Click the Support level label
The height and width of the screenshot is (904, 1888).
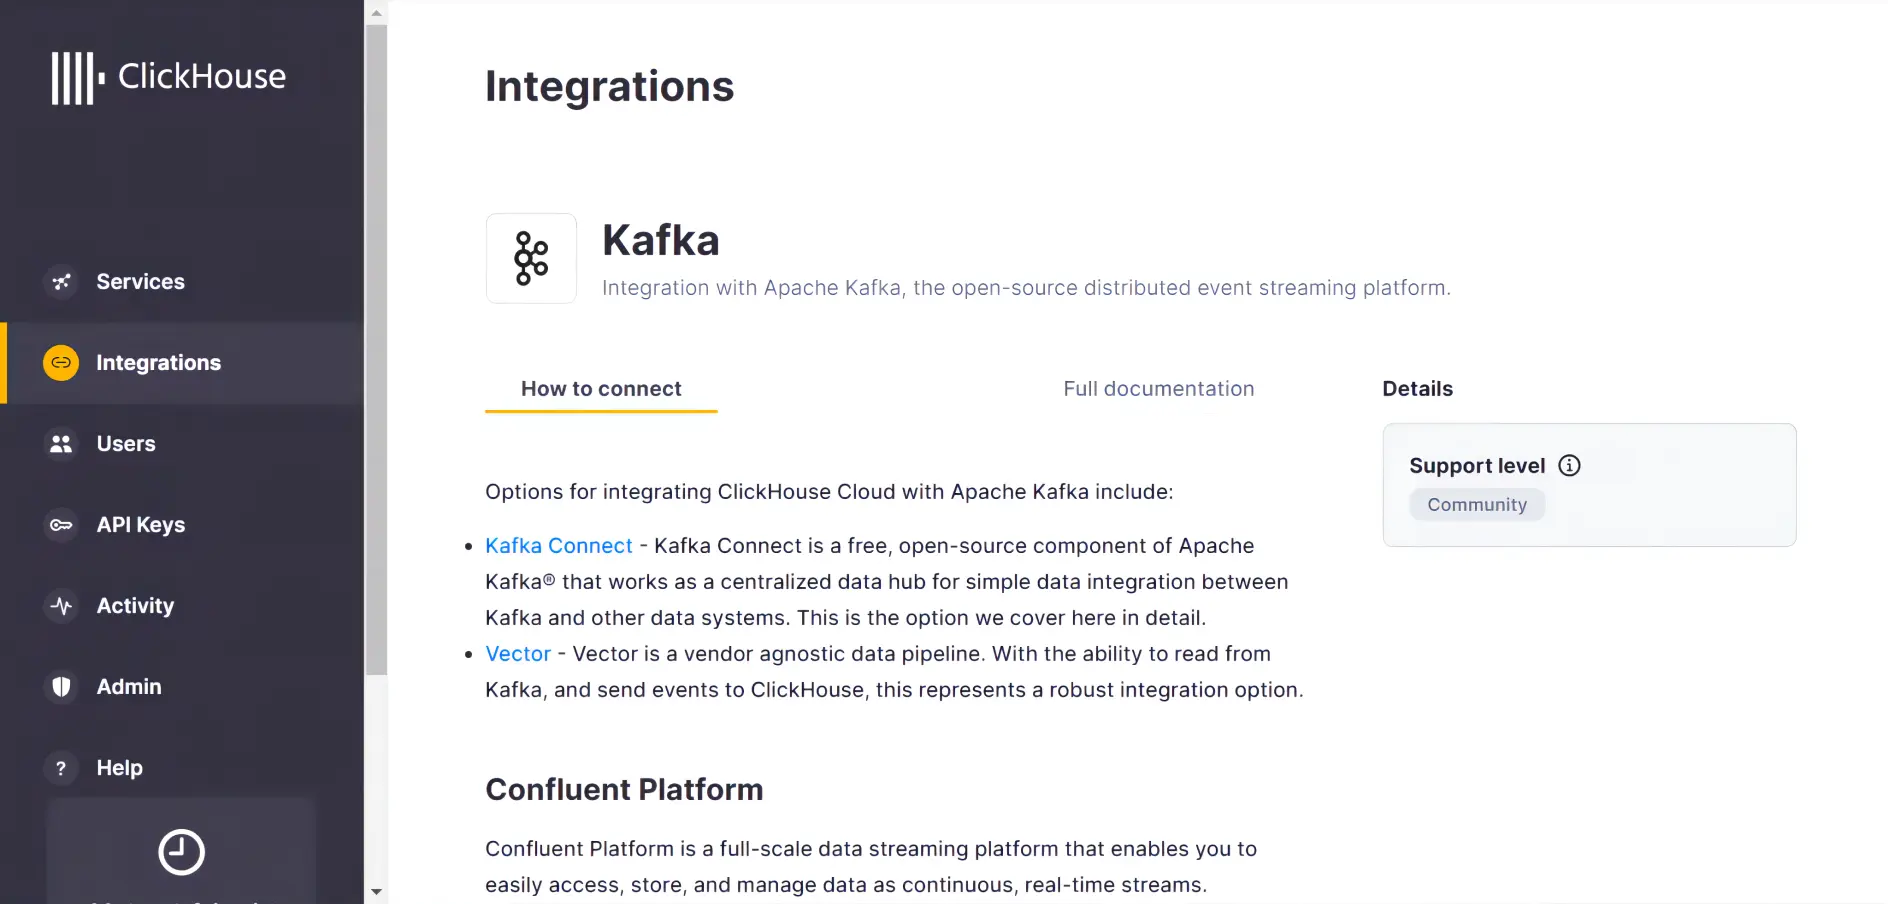tap(1477, 466)
